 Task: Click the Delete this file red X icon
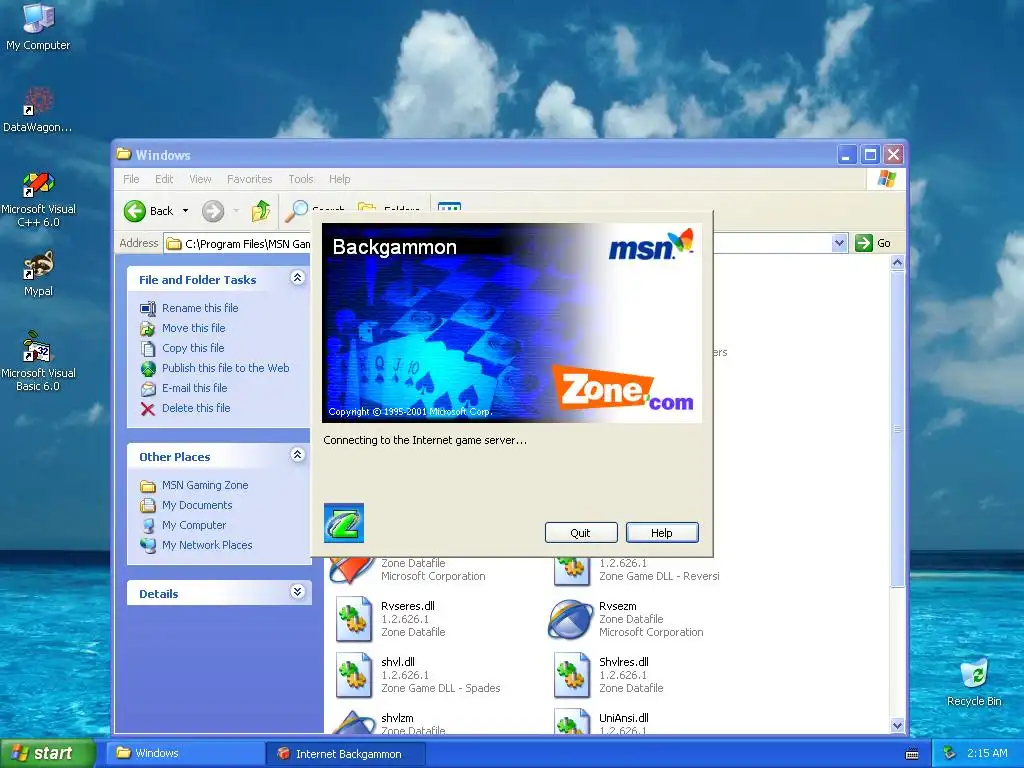click(x=148, y=409)
